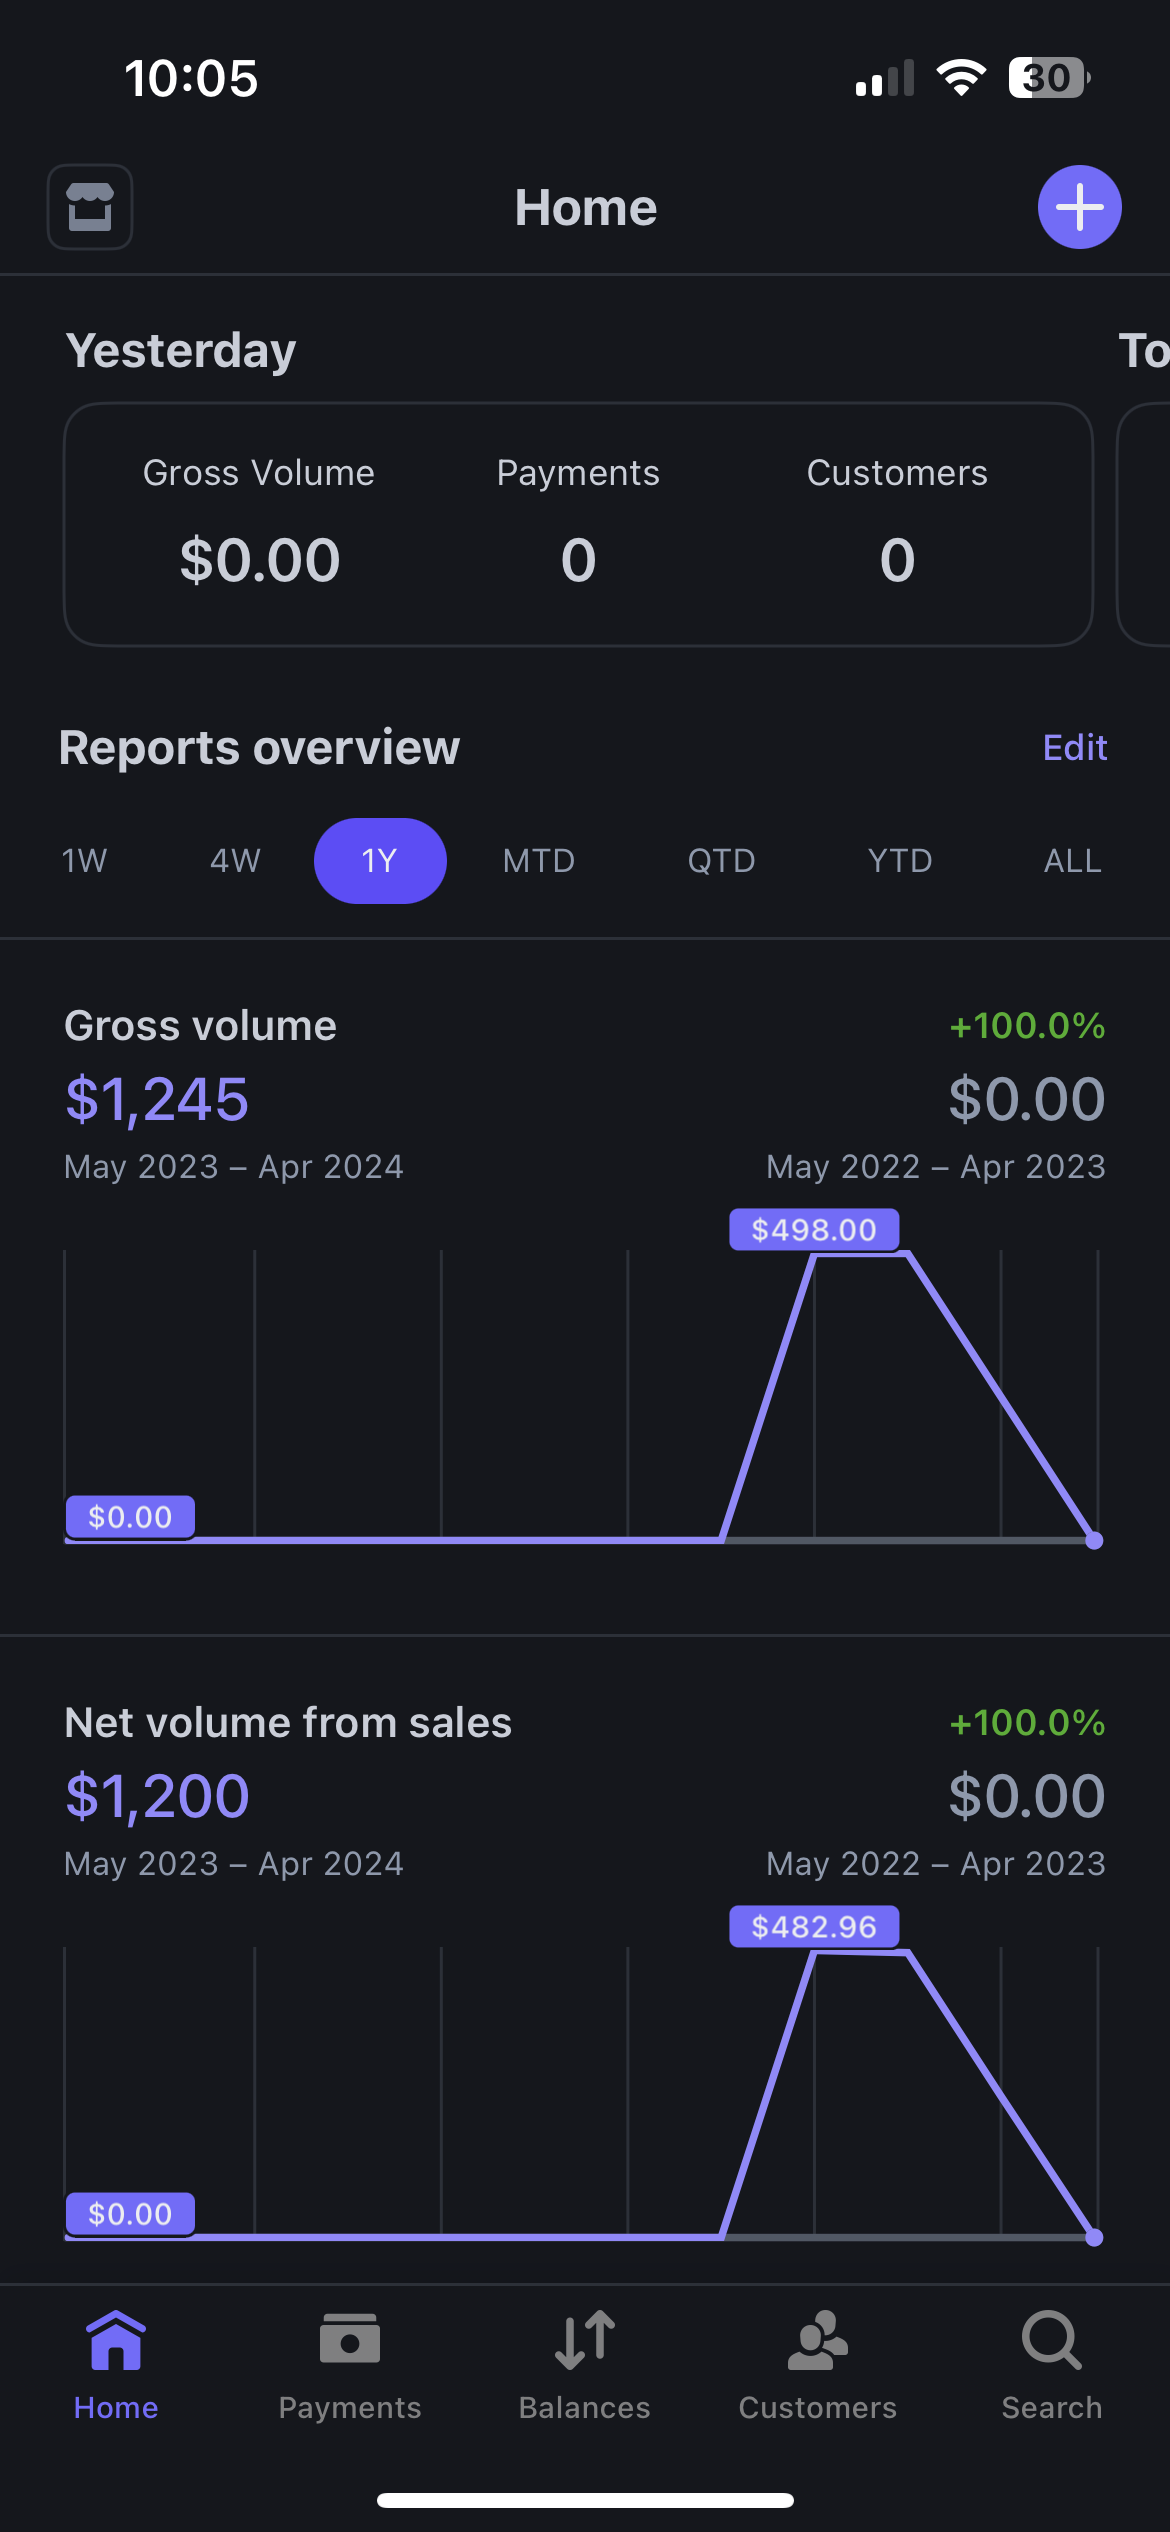Open Yesterday summary card
The image size is (1170, 2532).
pos(578,525)
